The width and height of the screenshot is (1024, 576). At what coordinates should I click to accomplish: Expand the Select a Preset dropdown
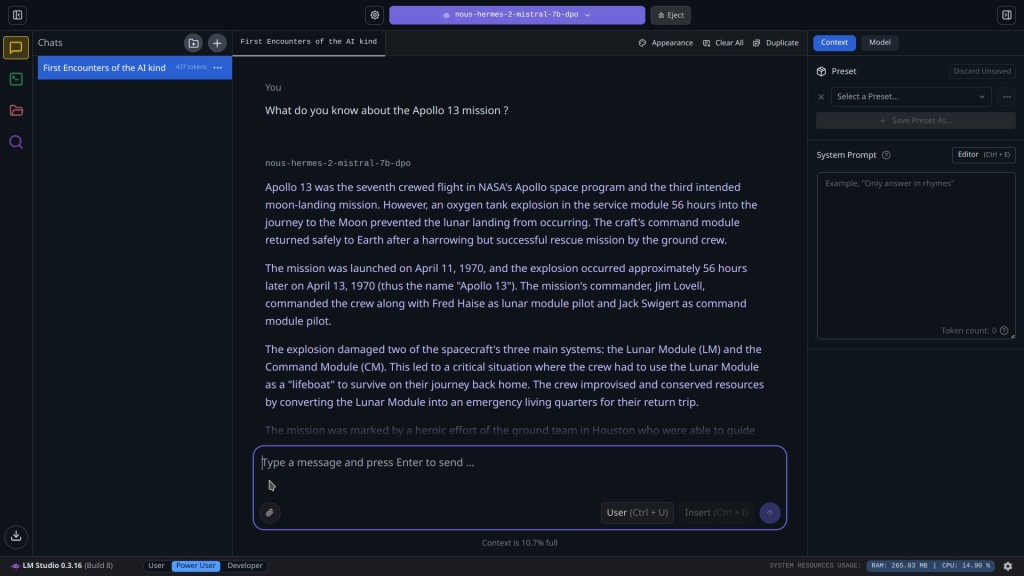(x=910, y=97)
